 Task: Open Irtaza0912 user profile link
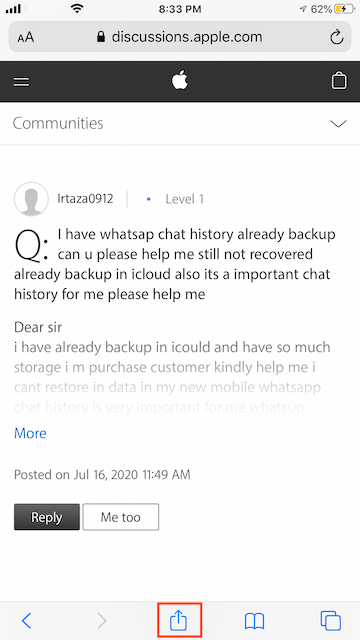pos(85,199)
